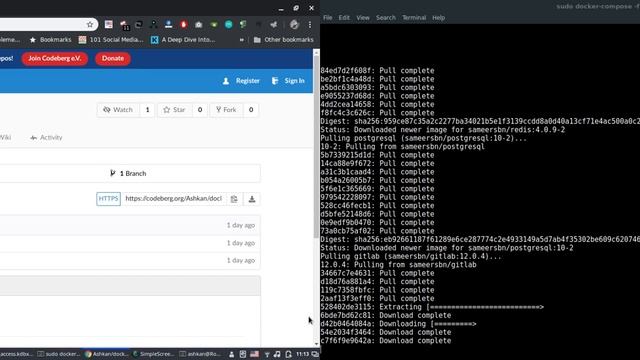This screenshot has width=640, height=360.
Task: Switch to SimpleScreen taskbar window
Action: 153,354
